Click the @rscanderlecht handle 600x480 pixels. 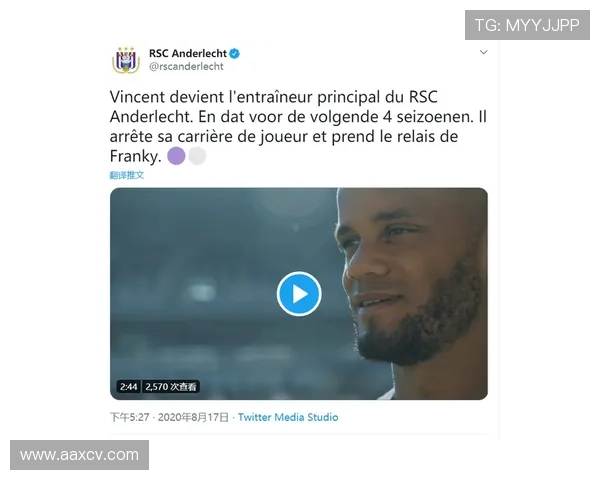[x=186, y=67]
